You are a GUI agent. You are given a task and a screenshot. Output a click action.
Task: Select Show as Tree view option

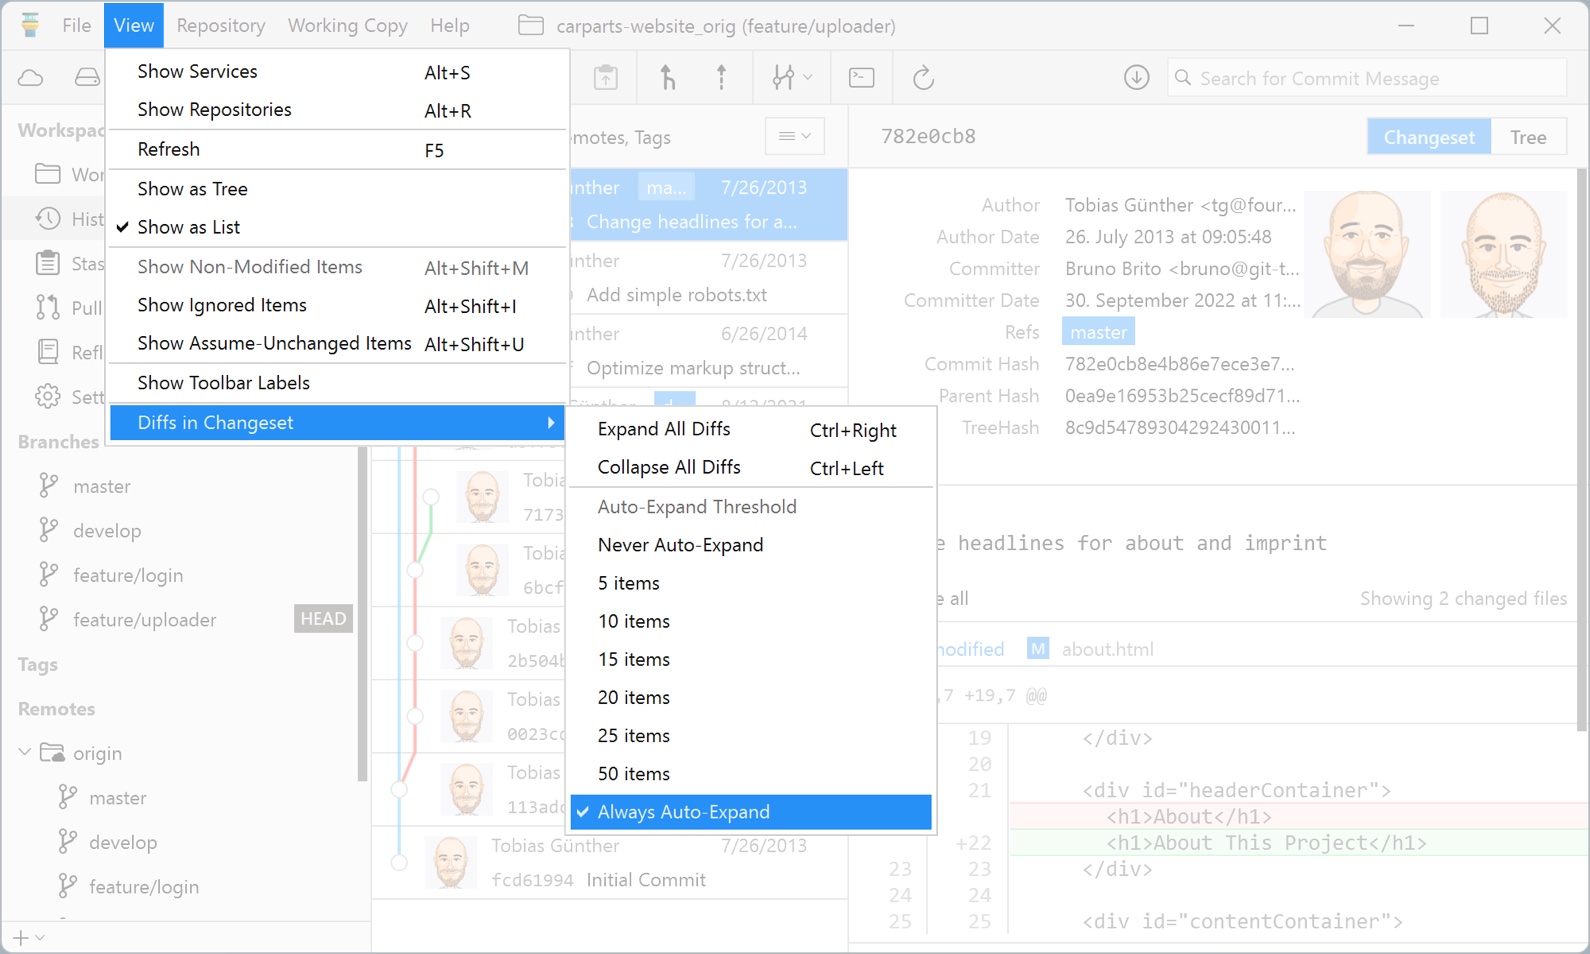coord(192,189)
